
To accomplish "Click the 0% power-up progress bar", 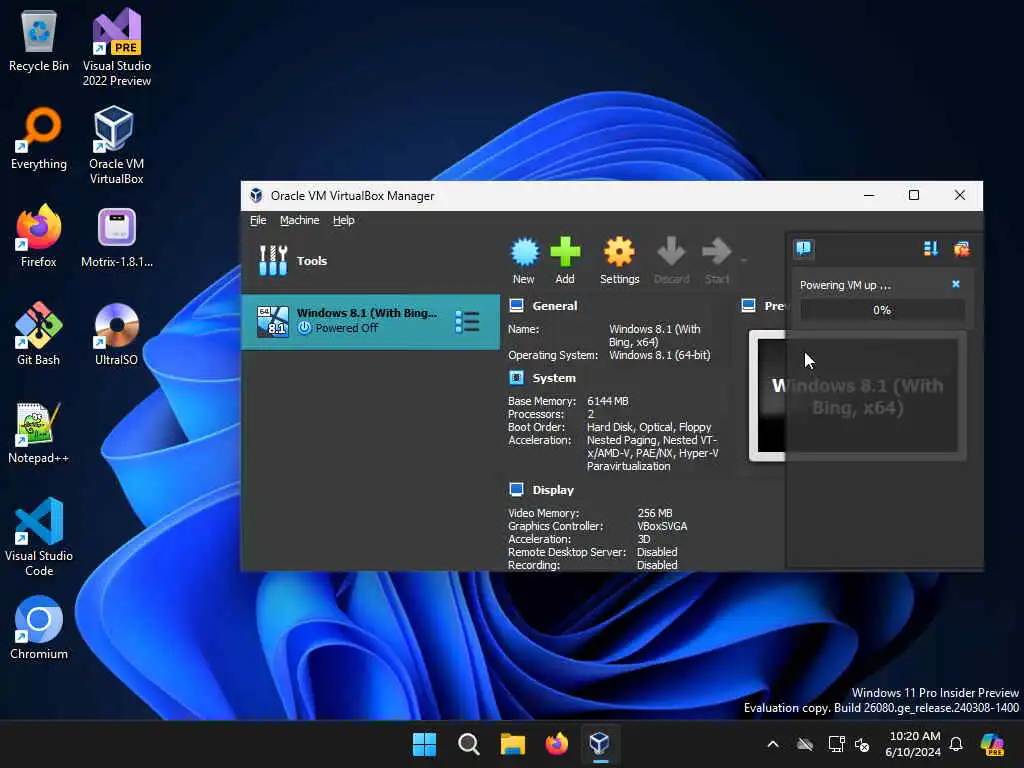I will 882,310.
